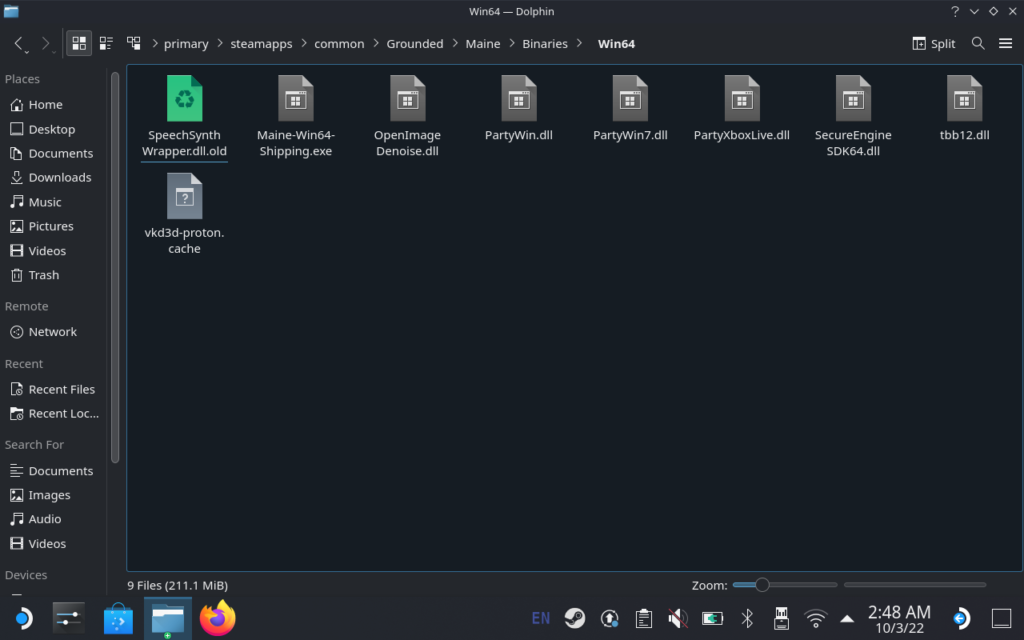Open Wi-Fi network tray icon
Image resolution: width=1024 pixels, height=640 pixels.
[x=816, y=618]
